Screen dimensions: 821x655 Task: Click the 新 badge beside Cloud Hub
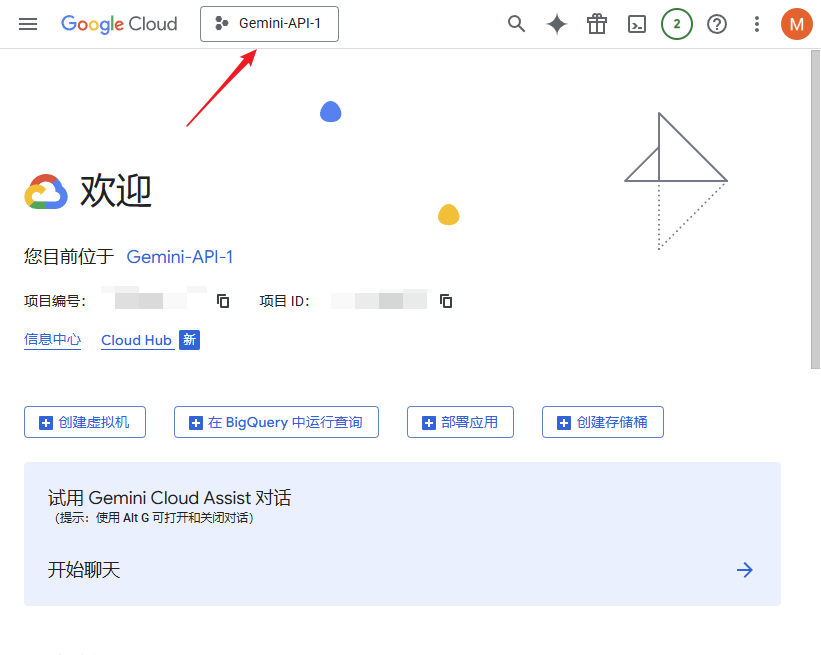(190, 340)
